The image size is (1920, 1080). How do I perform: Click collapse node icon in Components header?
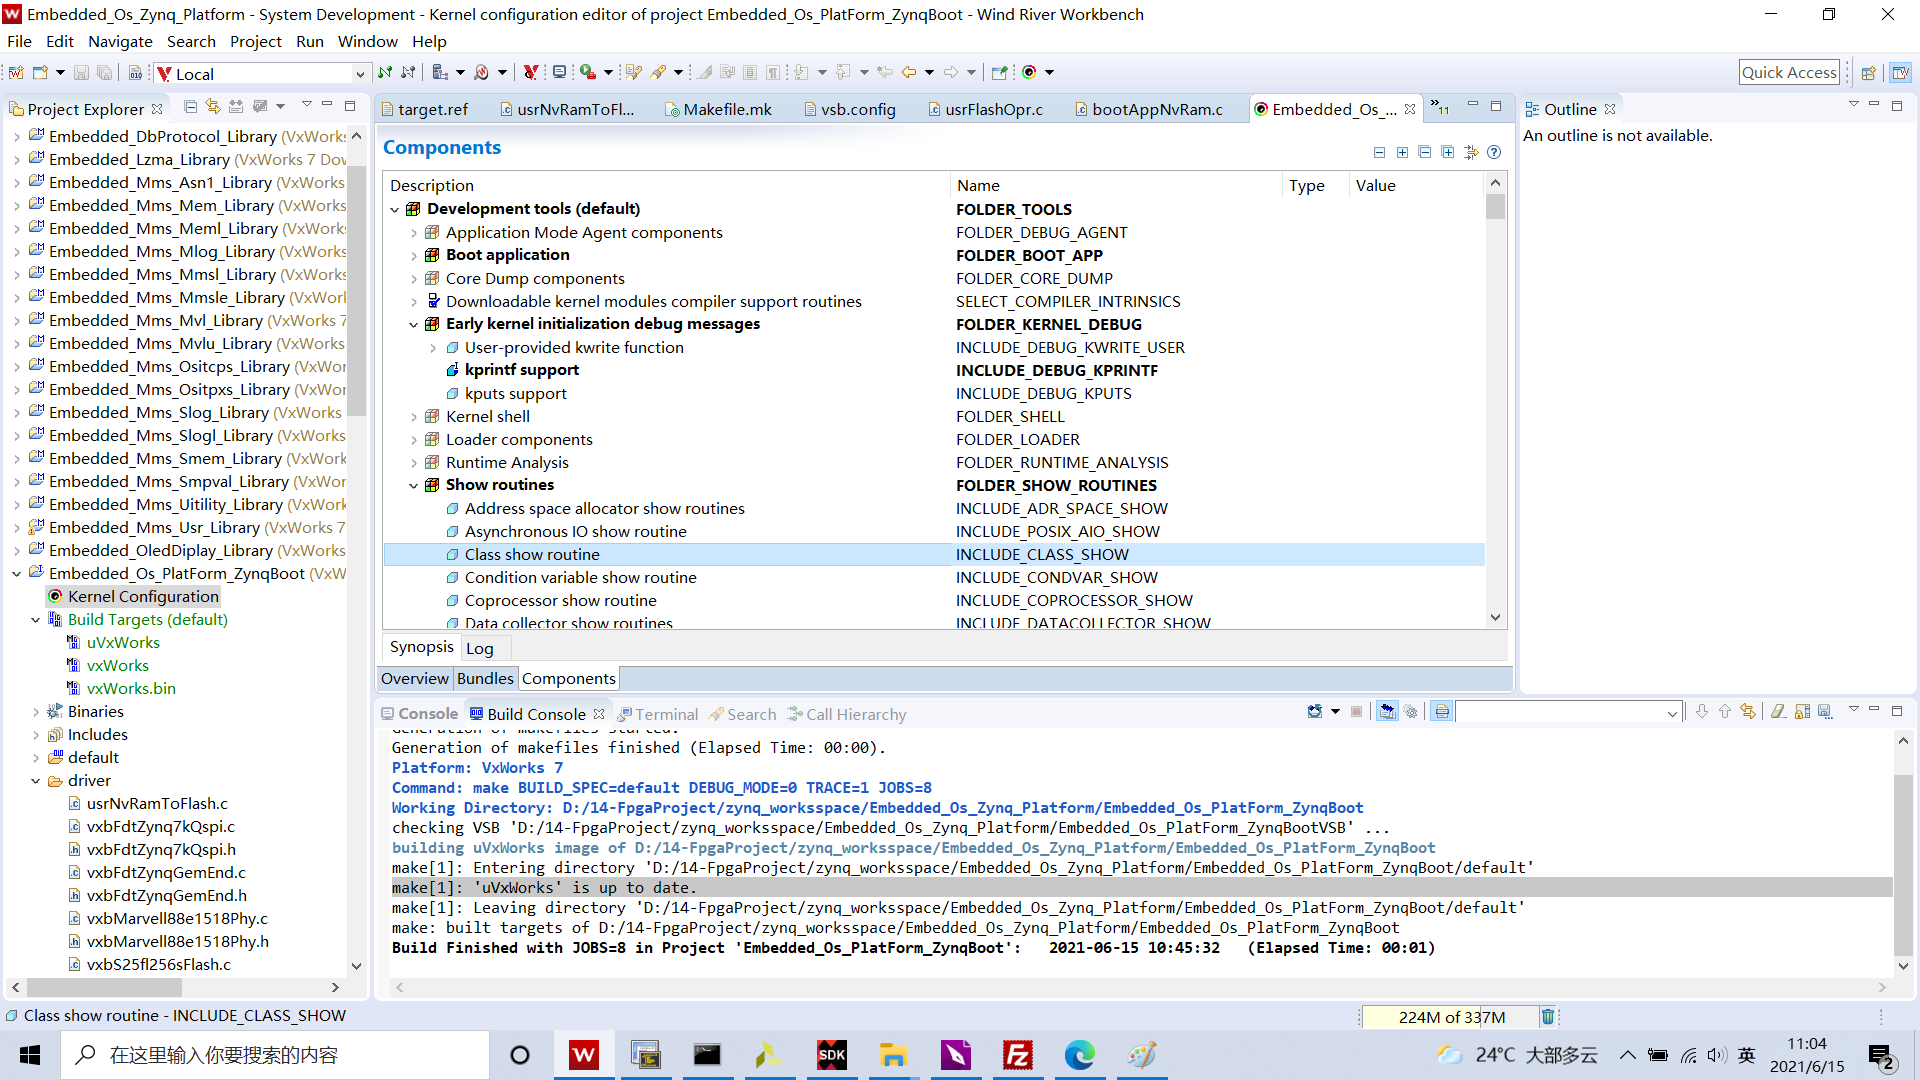[1379, 152]
